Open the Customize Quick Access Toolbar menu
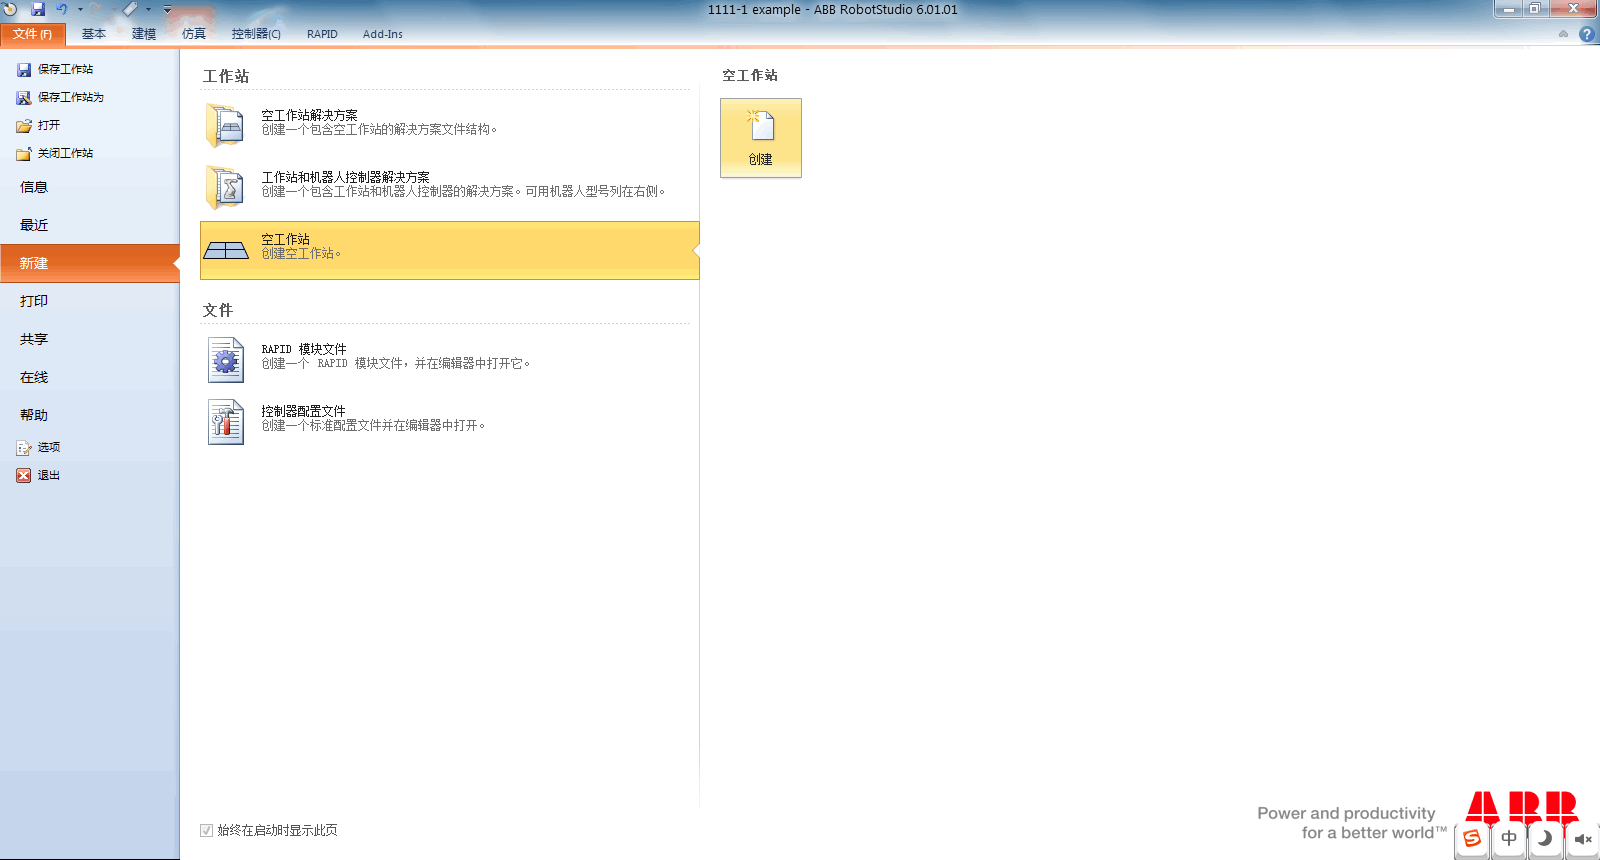Image resolution: width=1600 pixels, height=860 pixels. 167,10
